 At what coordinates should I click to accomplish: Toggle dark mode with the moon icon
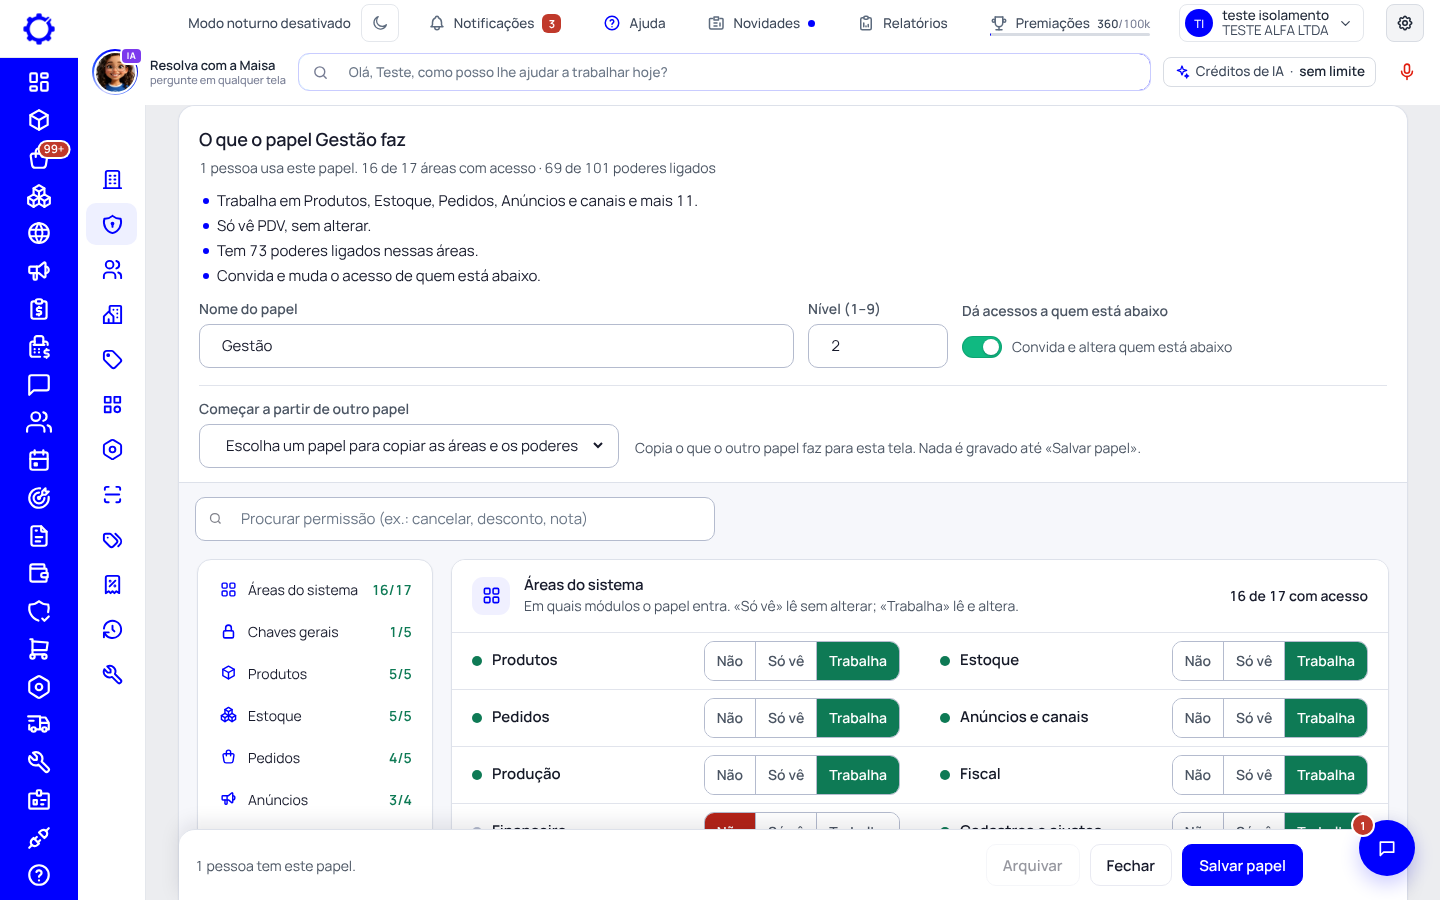click(380, 23)
